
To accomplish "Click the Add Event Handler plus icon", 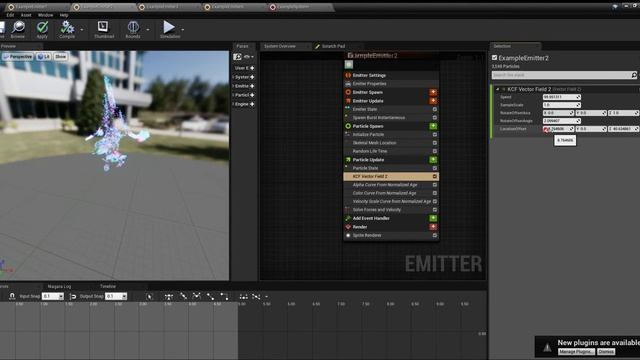I will [x=433, y=218].
